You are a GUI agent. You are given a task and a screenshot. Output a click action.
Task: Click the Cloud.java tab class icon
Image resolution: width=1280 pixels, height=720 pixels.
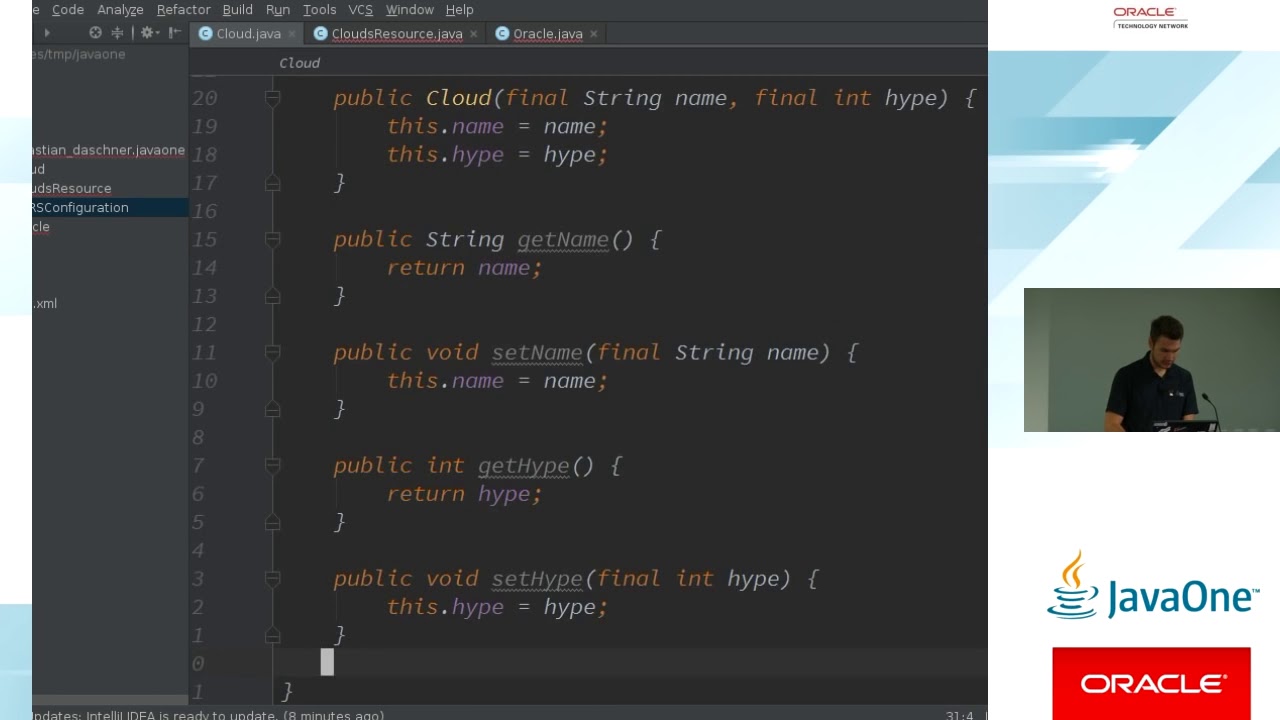pyautogui.click(x=206, y=33)
